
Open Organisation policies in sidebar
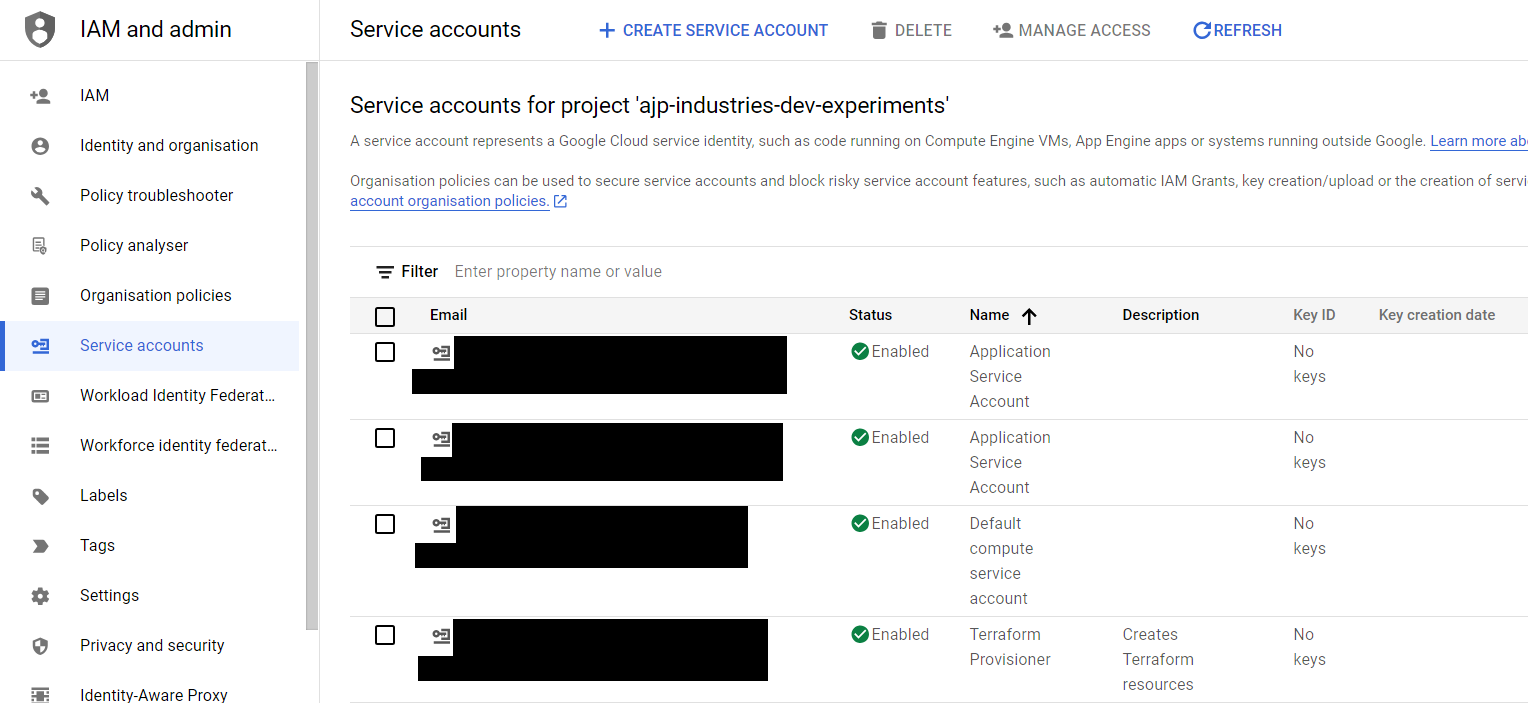(x=150, y=296)
